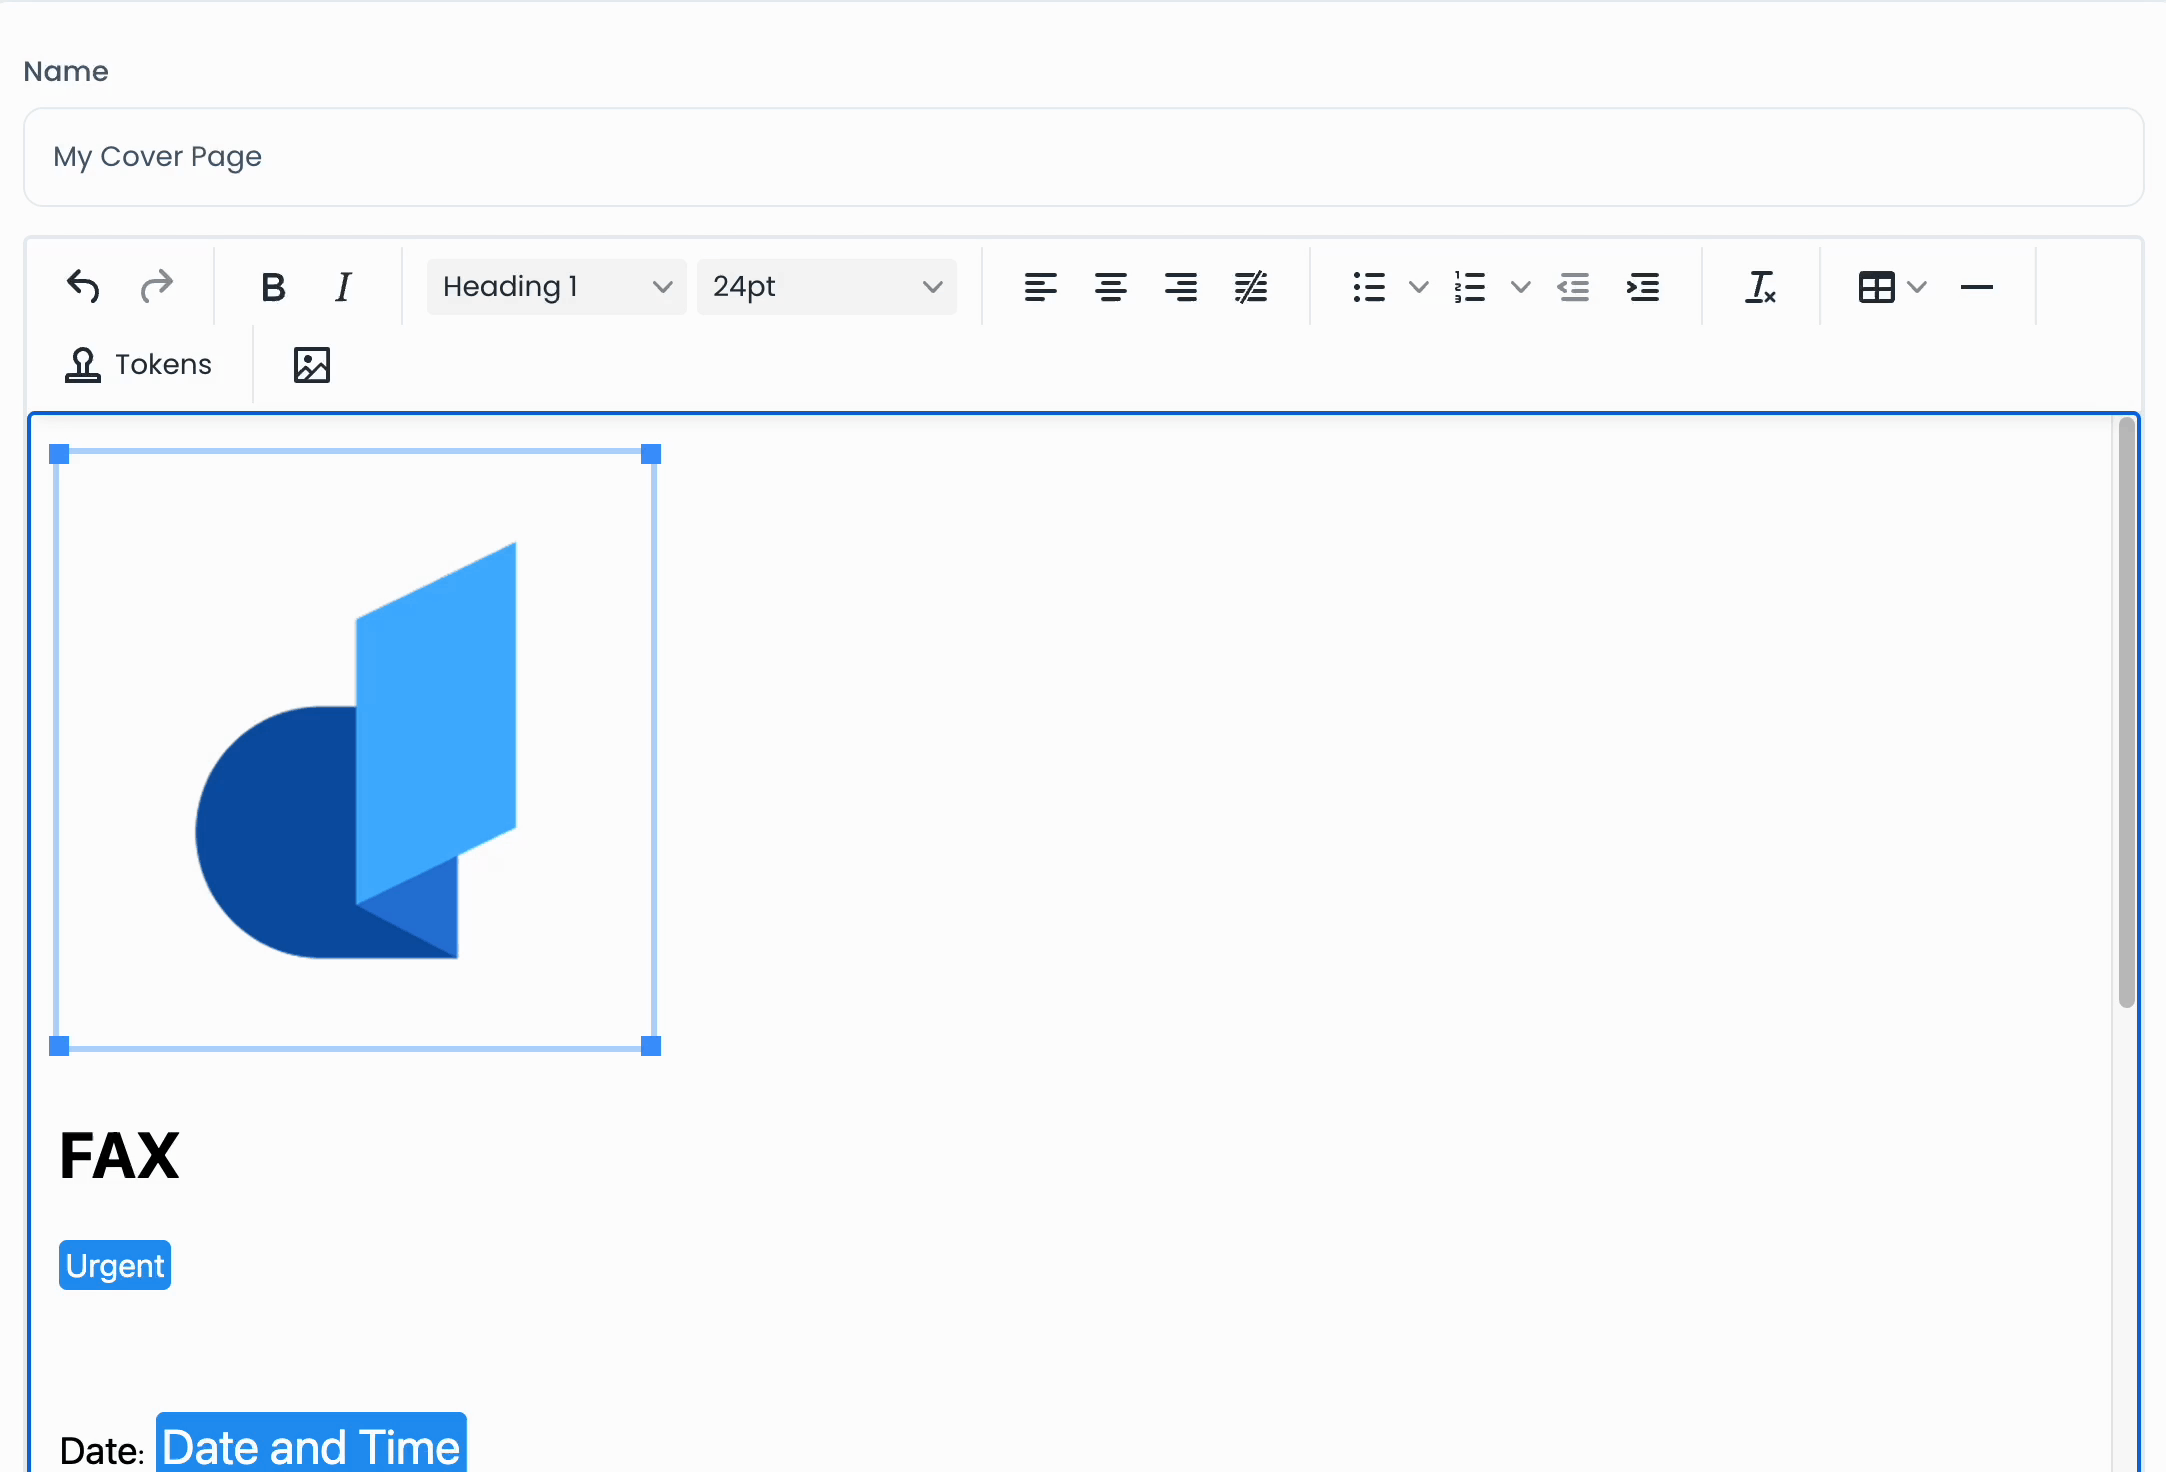Align text right
2166x1472 pixels.
(x=1180, y=287)
